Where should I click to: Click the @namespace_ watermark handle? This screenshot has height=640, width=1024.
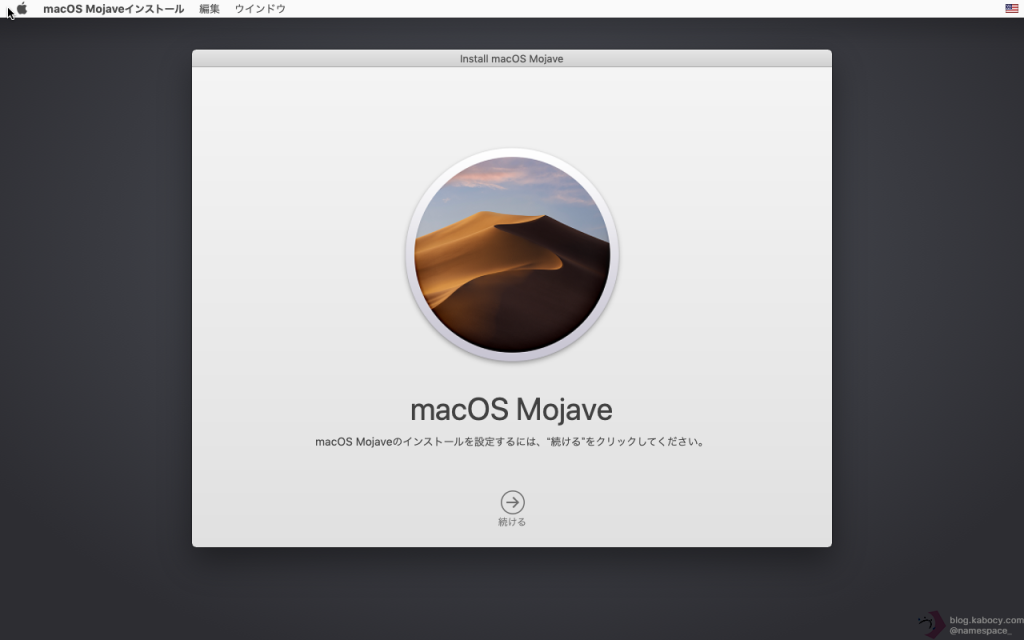coord(980,631)
